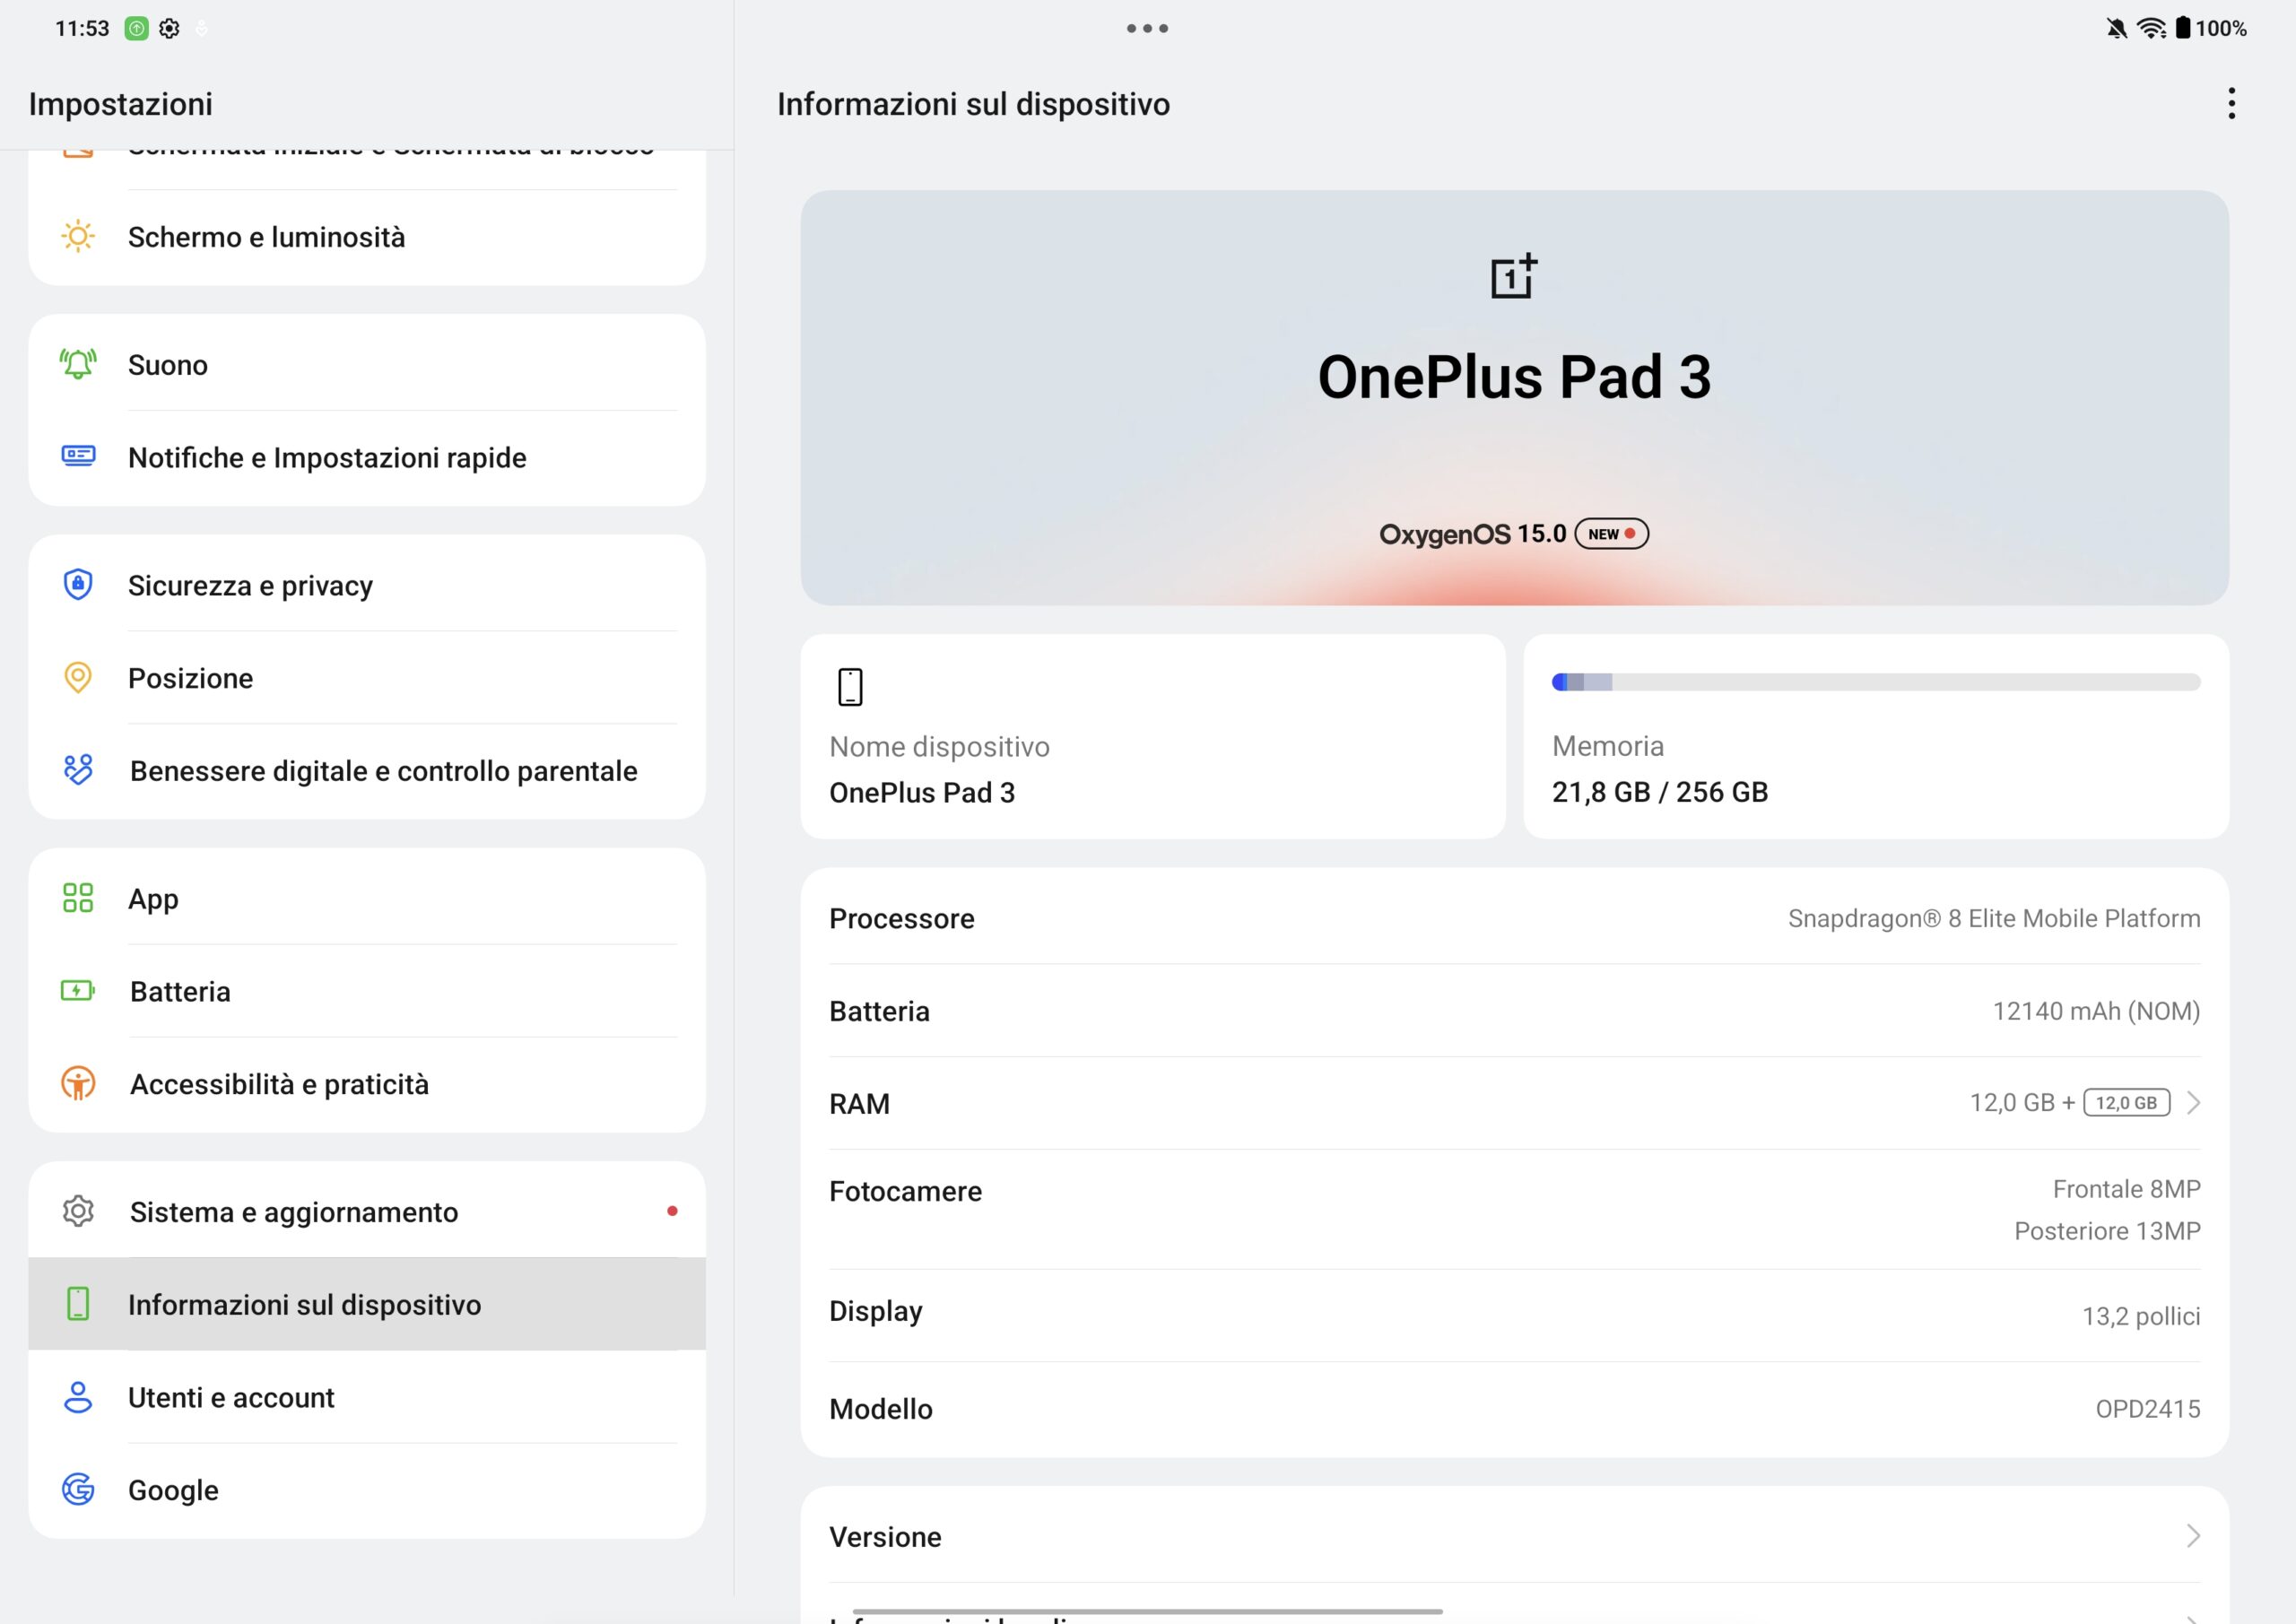Open Sistema e aggiornamento

[367, 1211]
